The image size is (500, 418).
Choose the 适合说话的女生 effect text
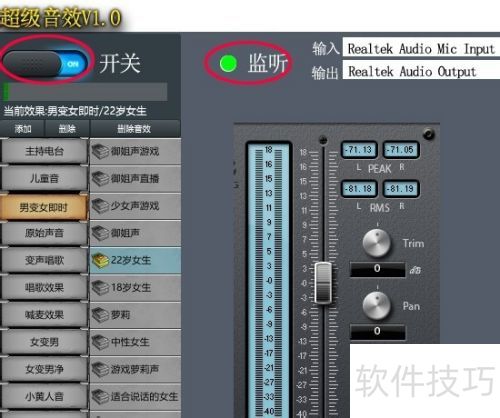pyautogui.click(x=144, y=397)
